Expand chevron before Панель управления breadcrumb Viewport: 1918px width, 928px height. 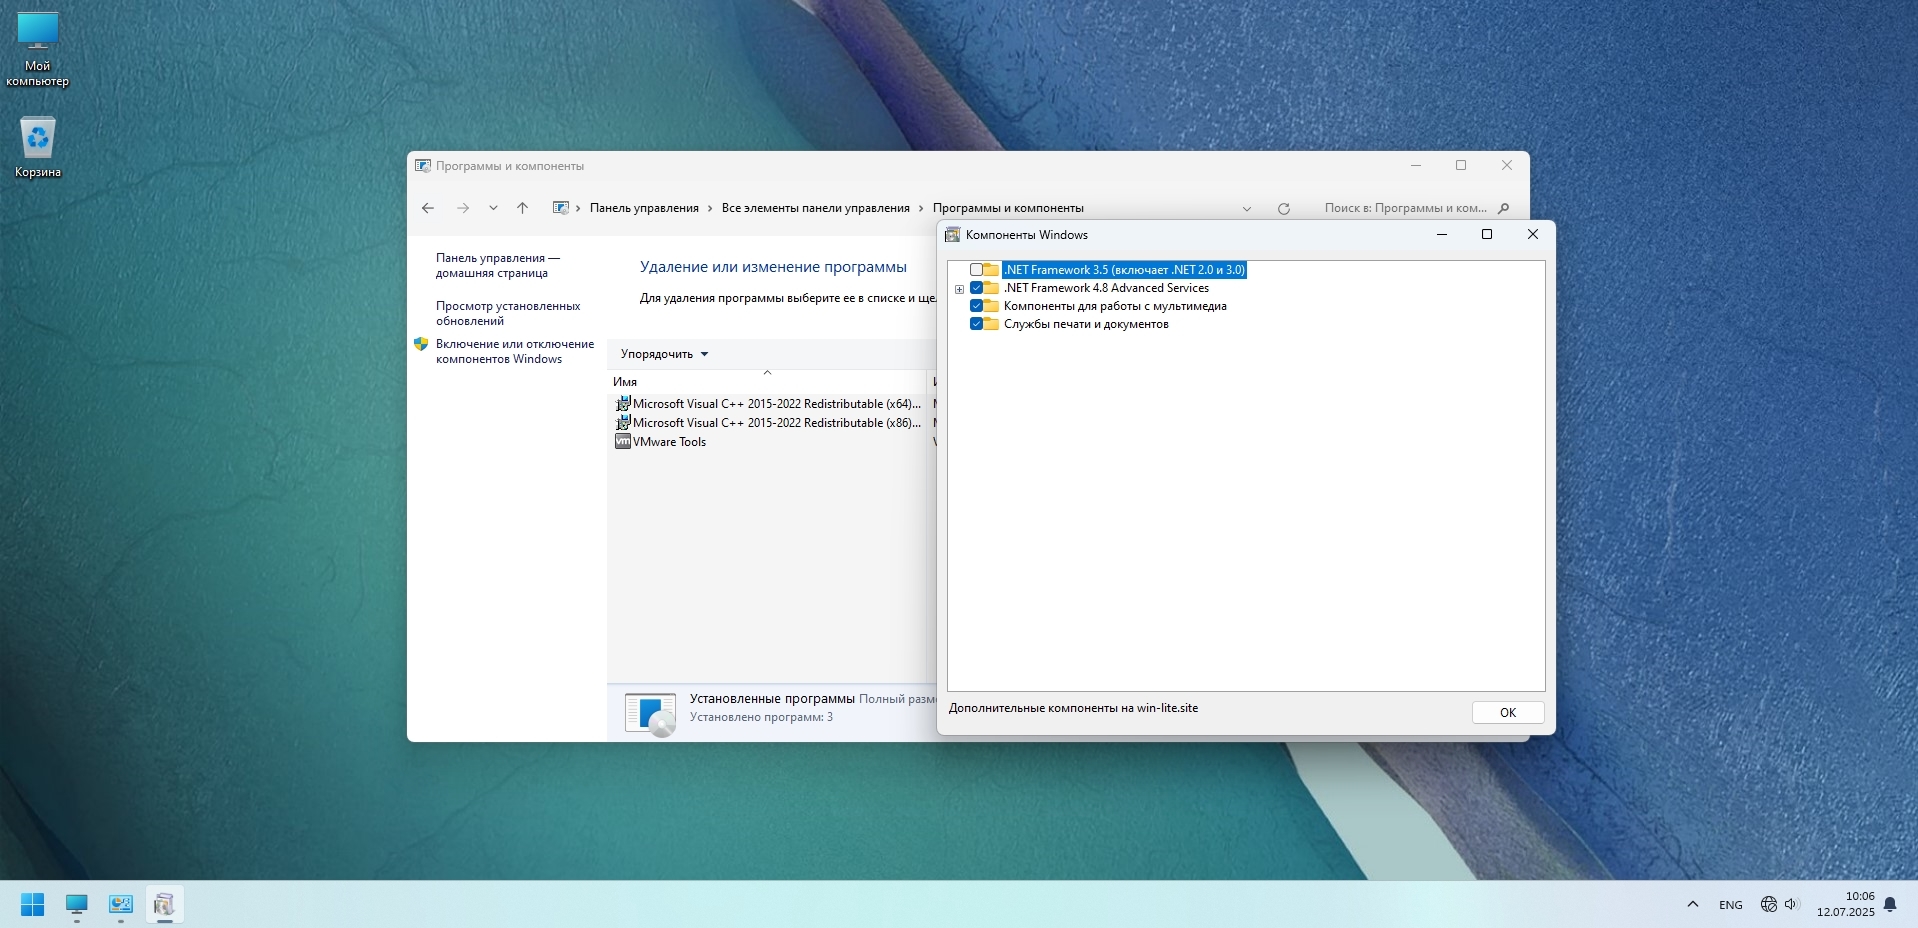pos(579,208)
